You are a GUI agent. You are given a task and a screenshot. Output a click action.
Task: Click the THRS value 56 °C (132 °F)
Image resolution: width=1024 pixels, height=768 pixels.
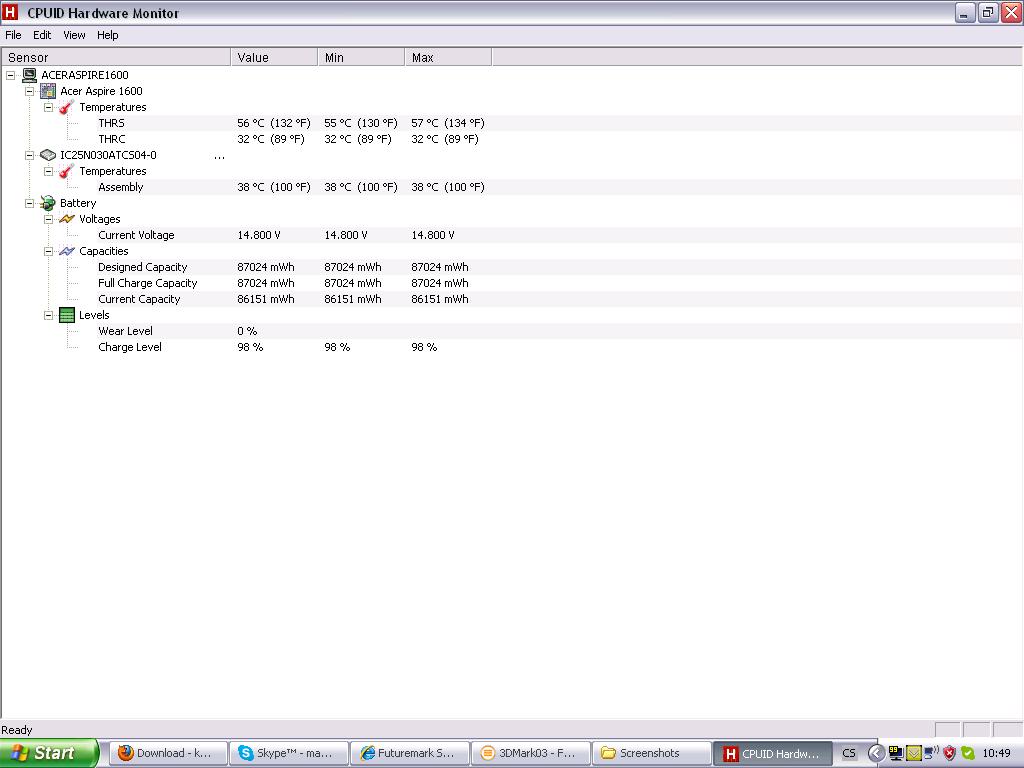(x=274, y=123)
